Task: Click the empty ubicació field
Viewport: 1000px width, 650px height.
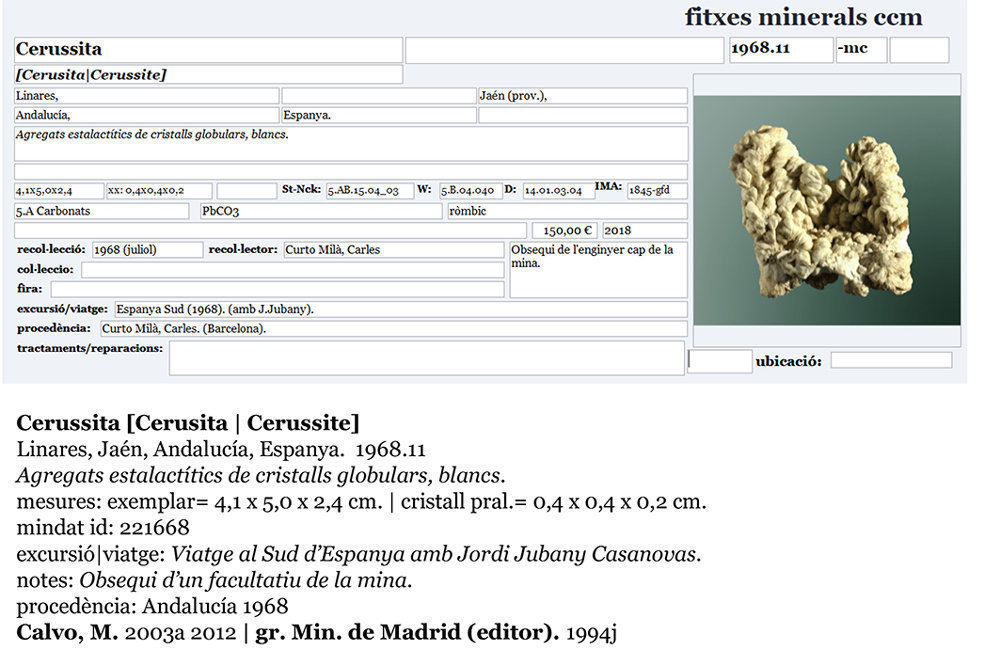Action: (891, 360)
